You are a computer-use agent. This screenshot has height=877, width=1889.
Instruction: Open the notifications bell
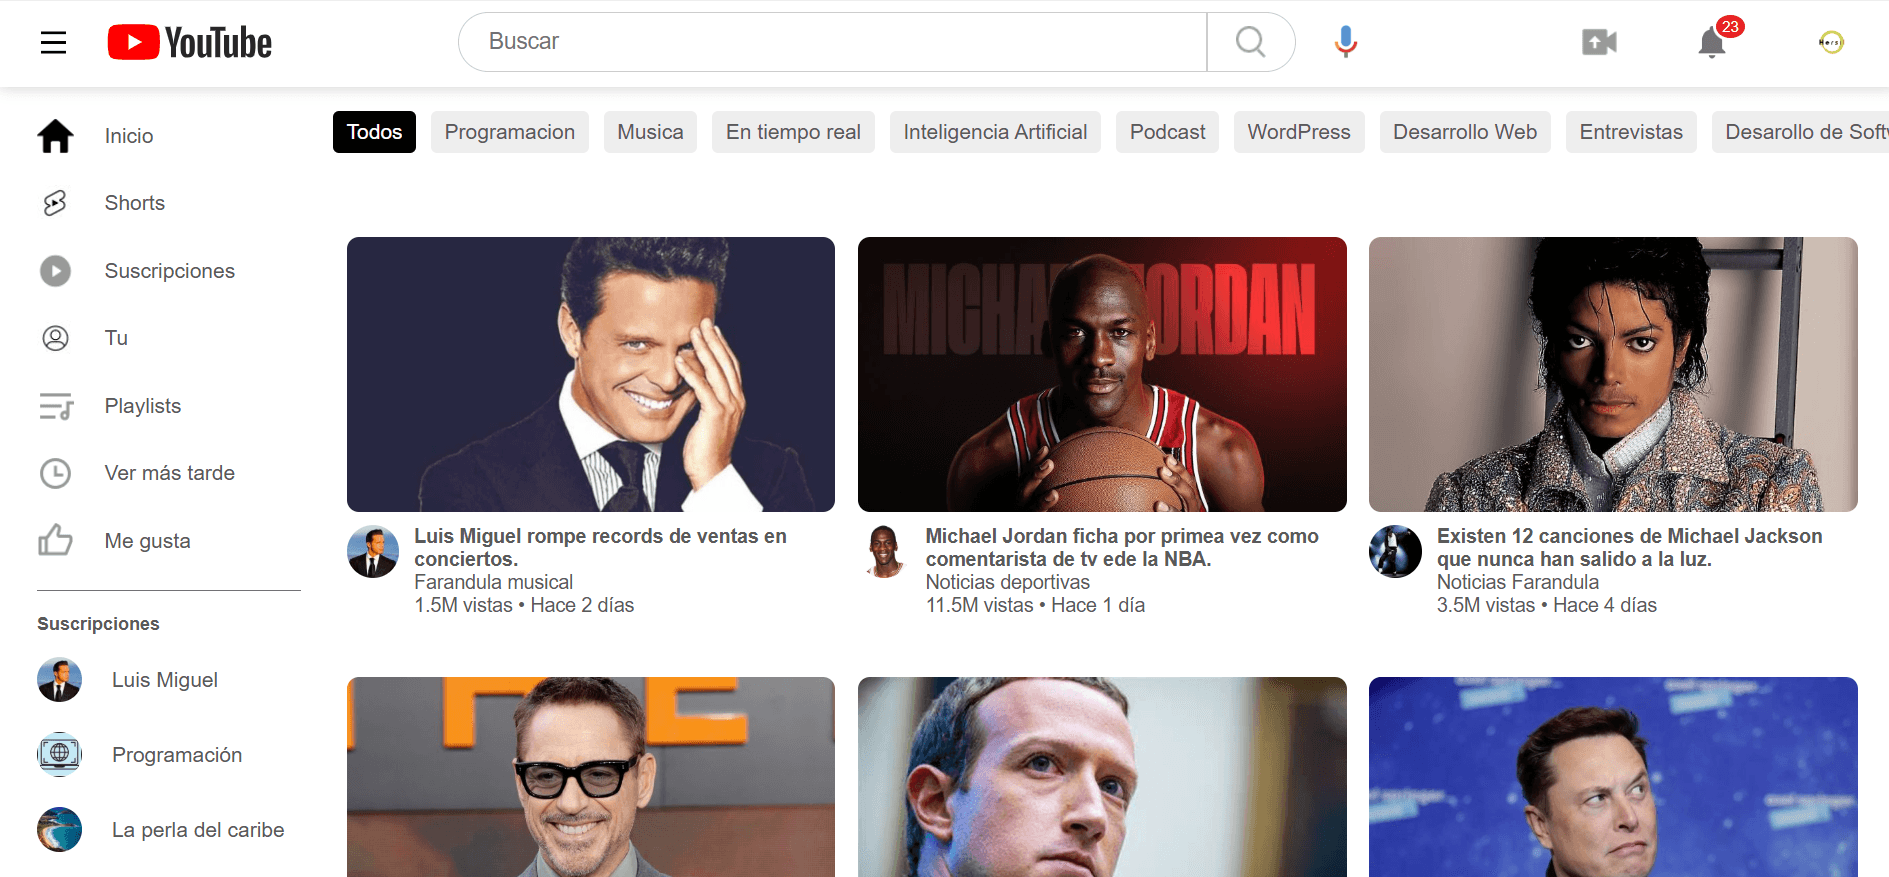coord(1712,42)
